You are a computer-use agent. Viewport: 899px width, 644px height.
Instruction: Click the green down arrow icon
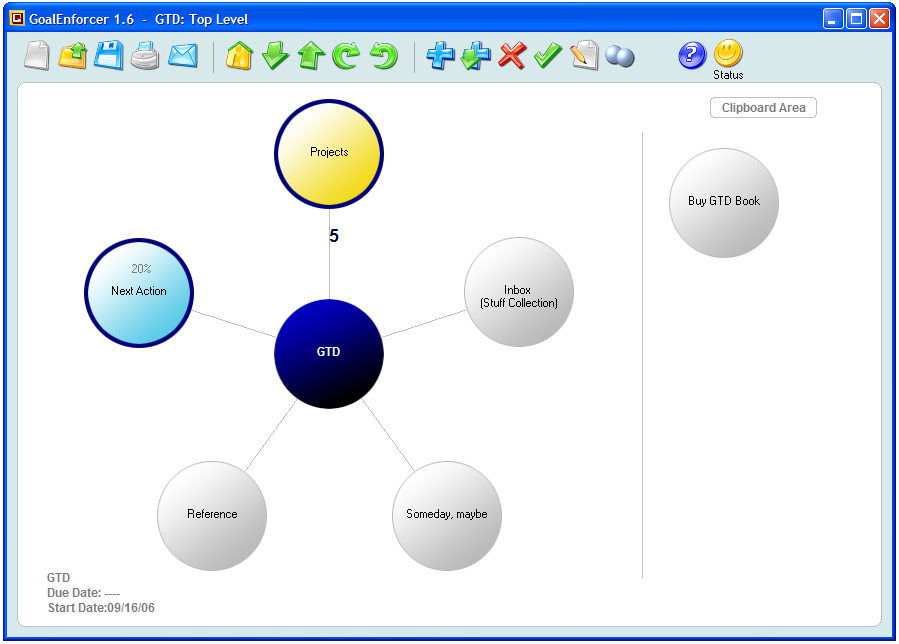coord(275,56)
